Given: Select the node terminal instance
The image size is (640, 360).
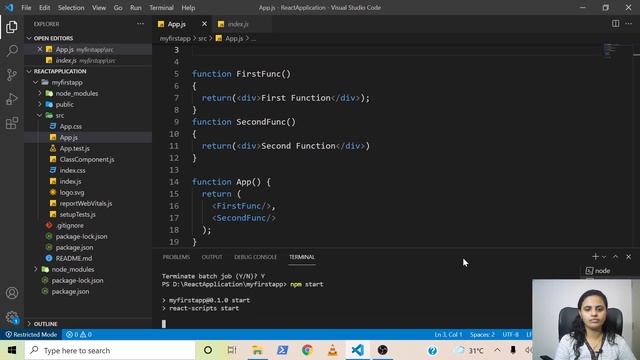Looking at the screenshot, I should 598,271.
